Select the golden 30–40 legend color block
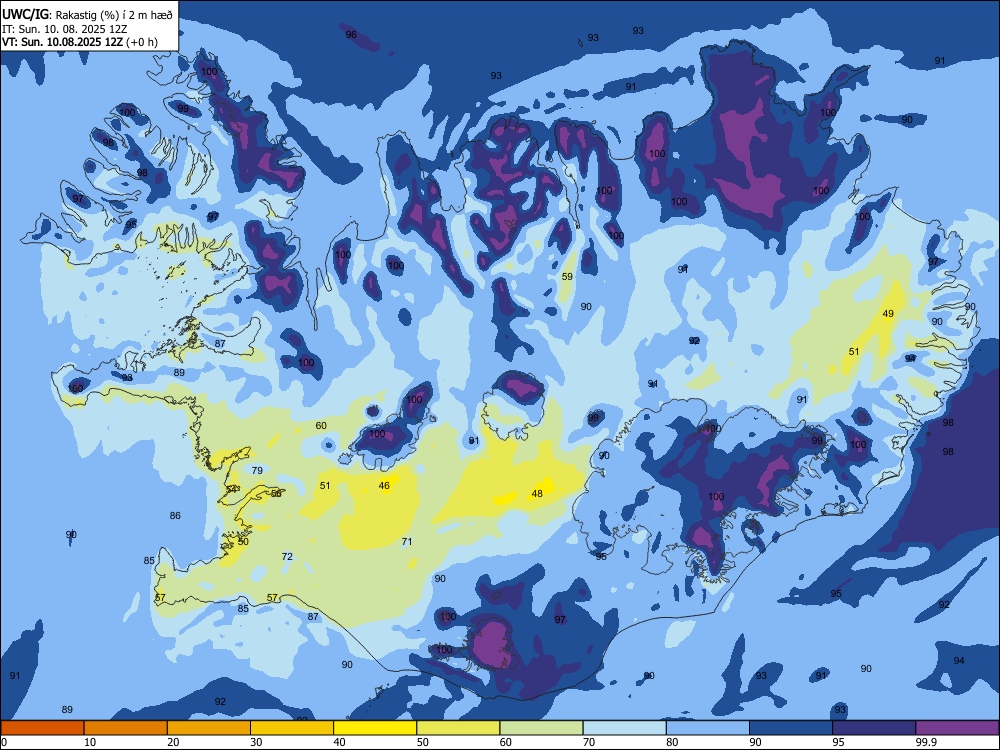Image resolution: width=1000 pixels, height=750 pixels. click(292, 728)
